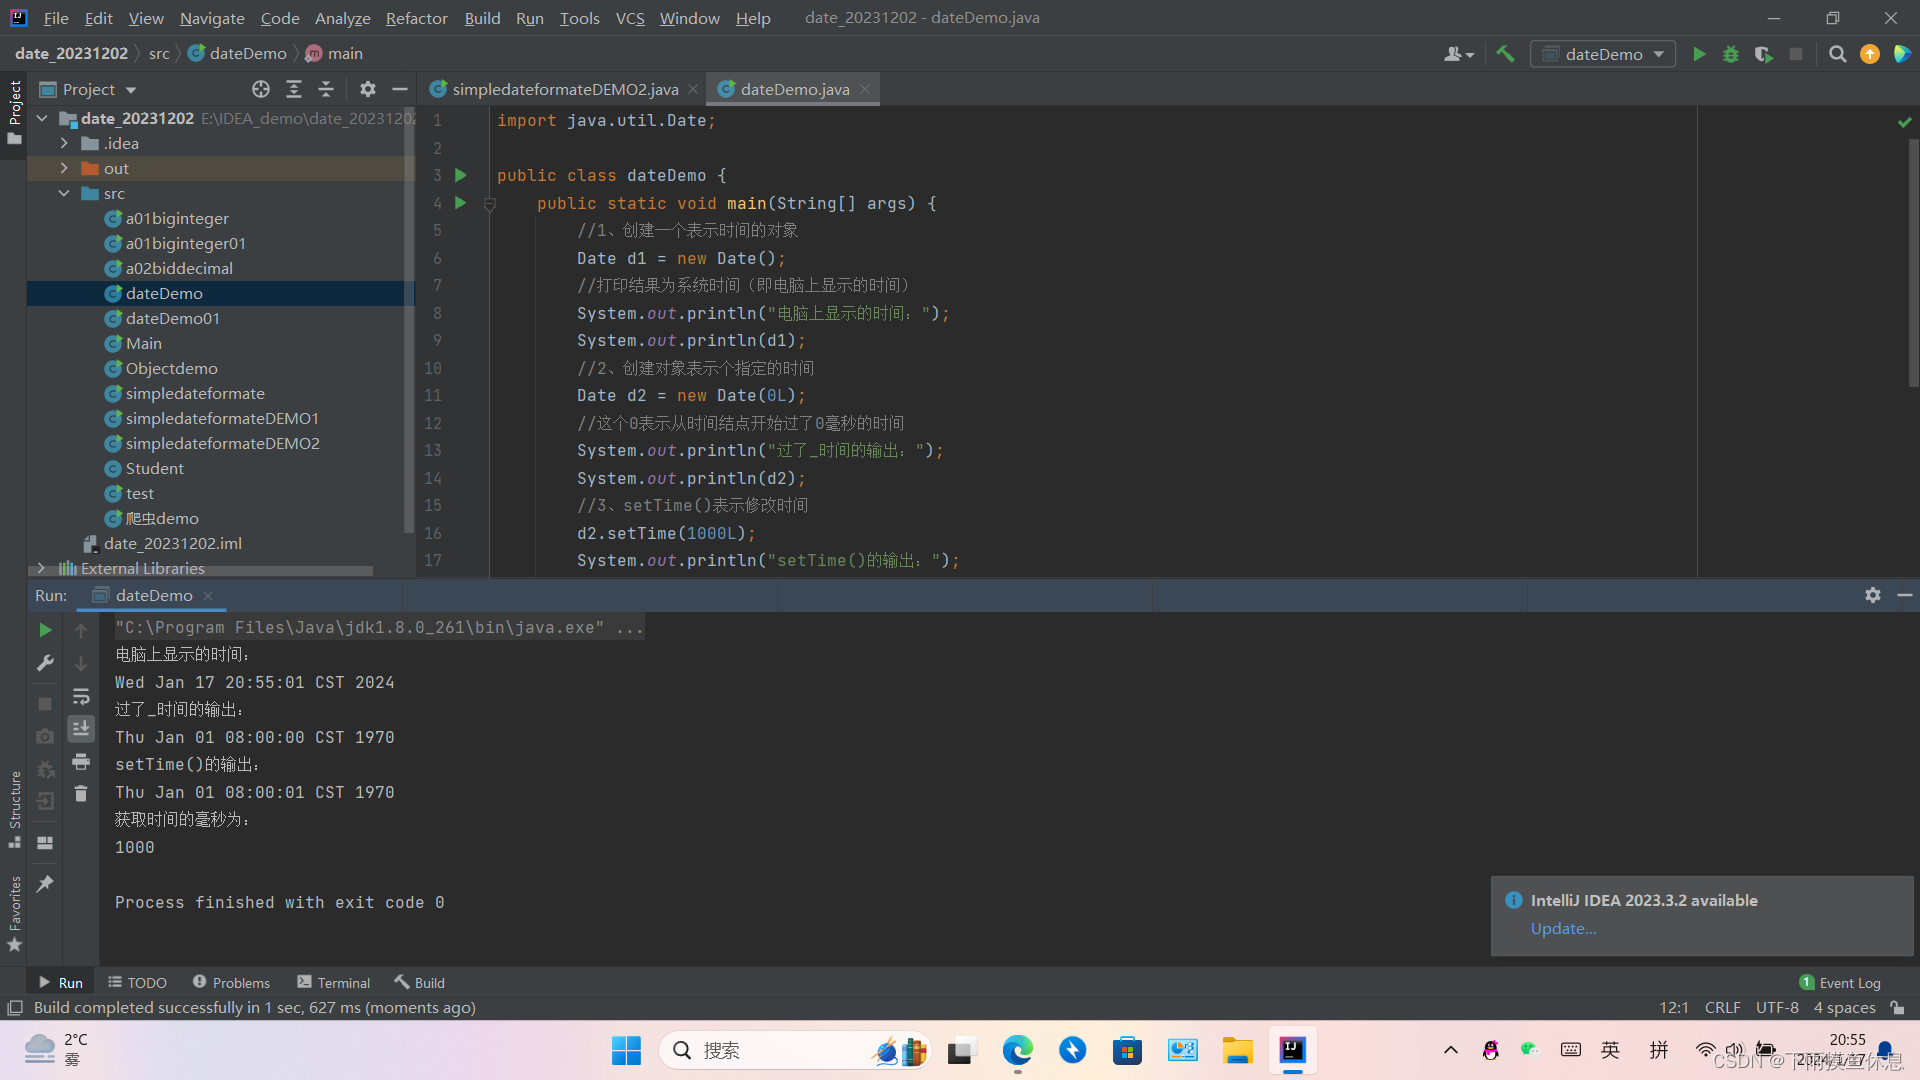Open Run panel settings gear

(1873, 595)
